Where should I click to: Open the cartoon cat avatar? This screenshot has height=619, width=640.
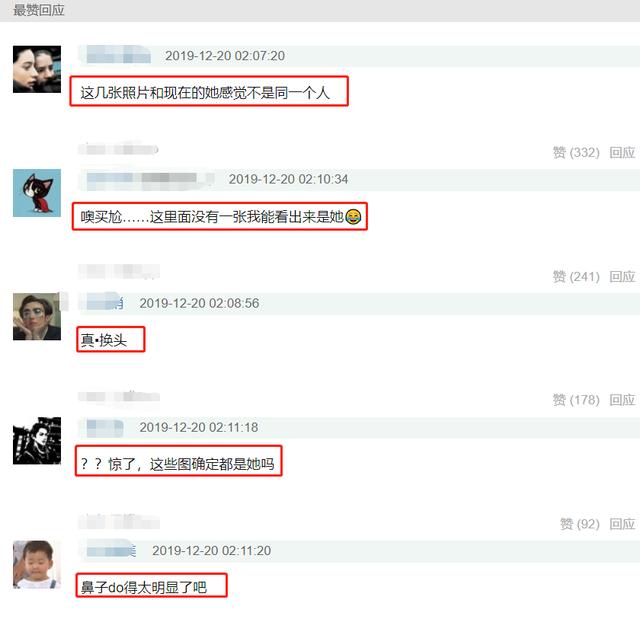(x=37, y=193)
